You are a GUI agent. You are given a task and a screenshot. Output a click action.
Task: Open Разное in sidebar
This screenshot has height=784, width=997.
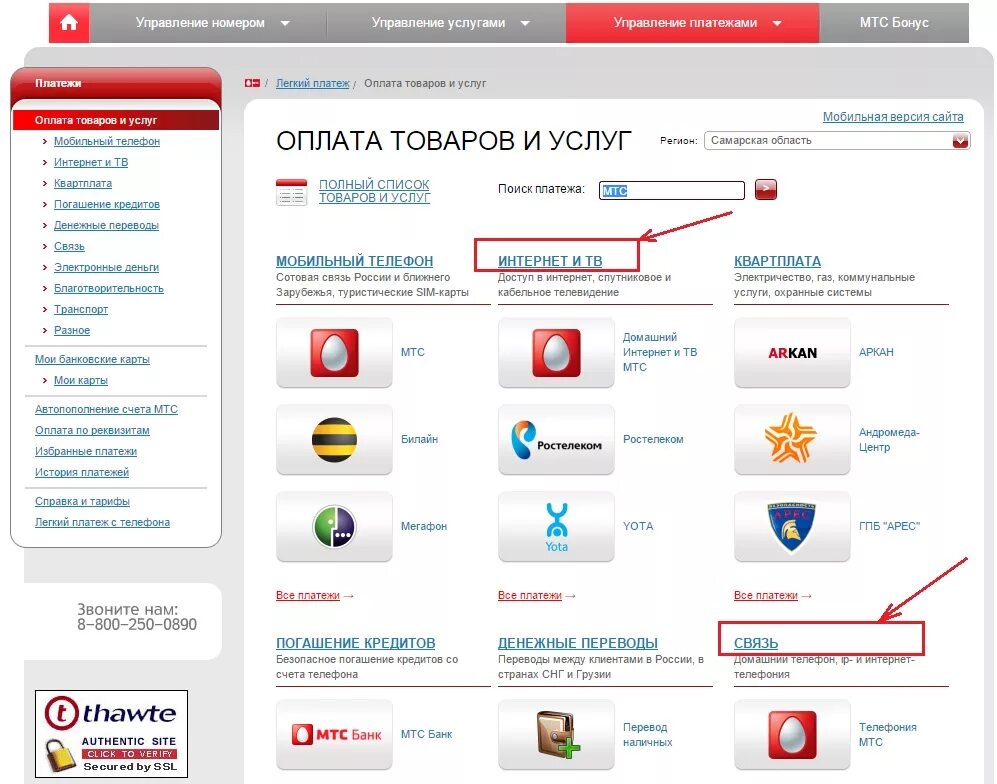click(x=72, y=330)
